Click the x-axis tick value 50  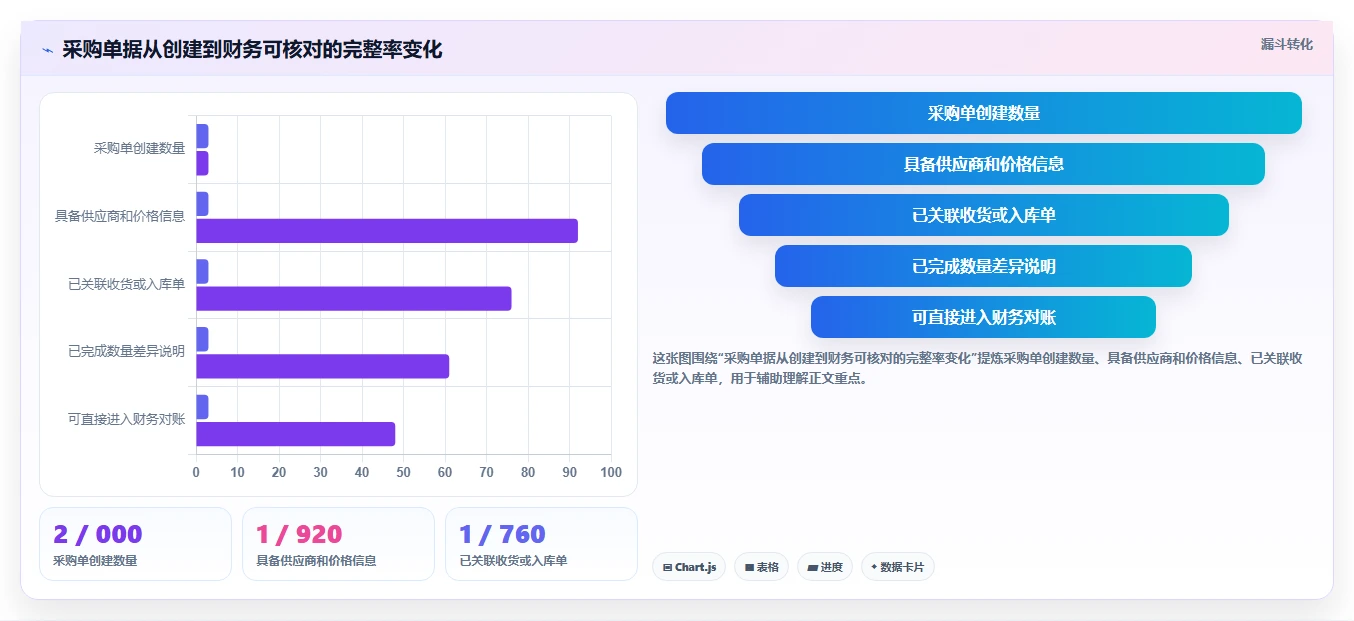(x=403, y=472)
